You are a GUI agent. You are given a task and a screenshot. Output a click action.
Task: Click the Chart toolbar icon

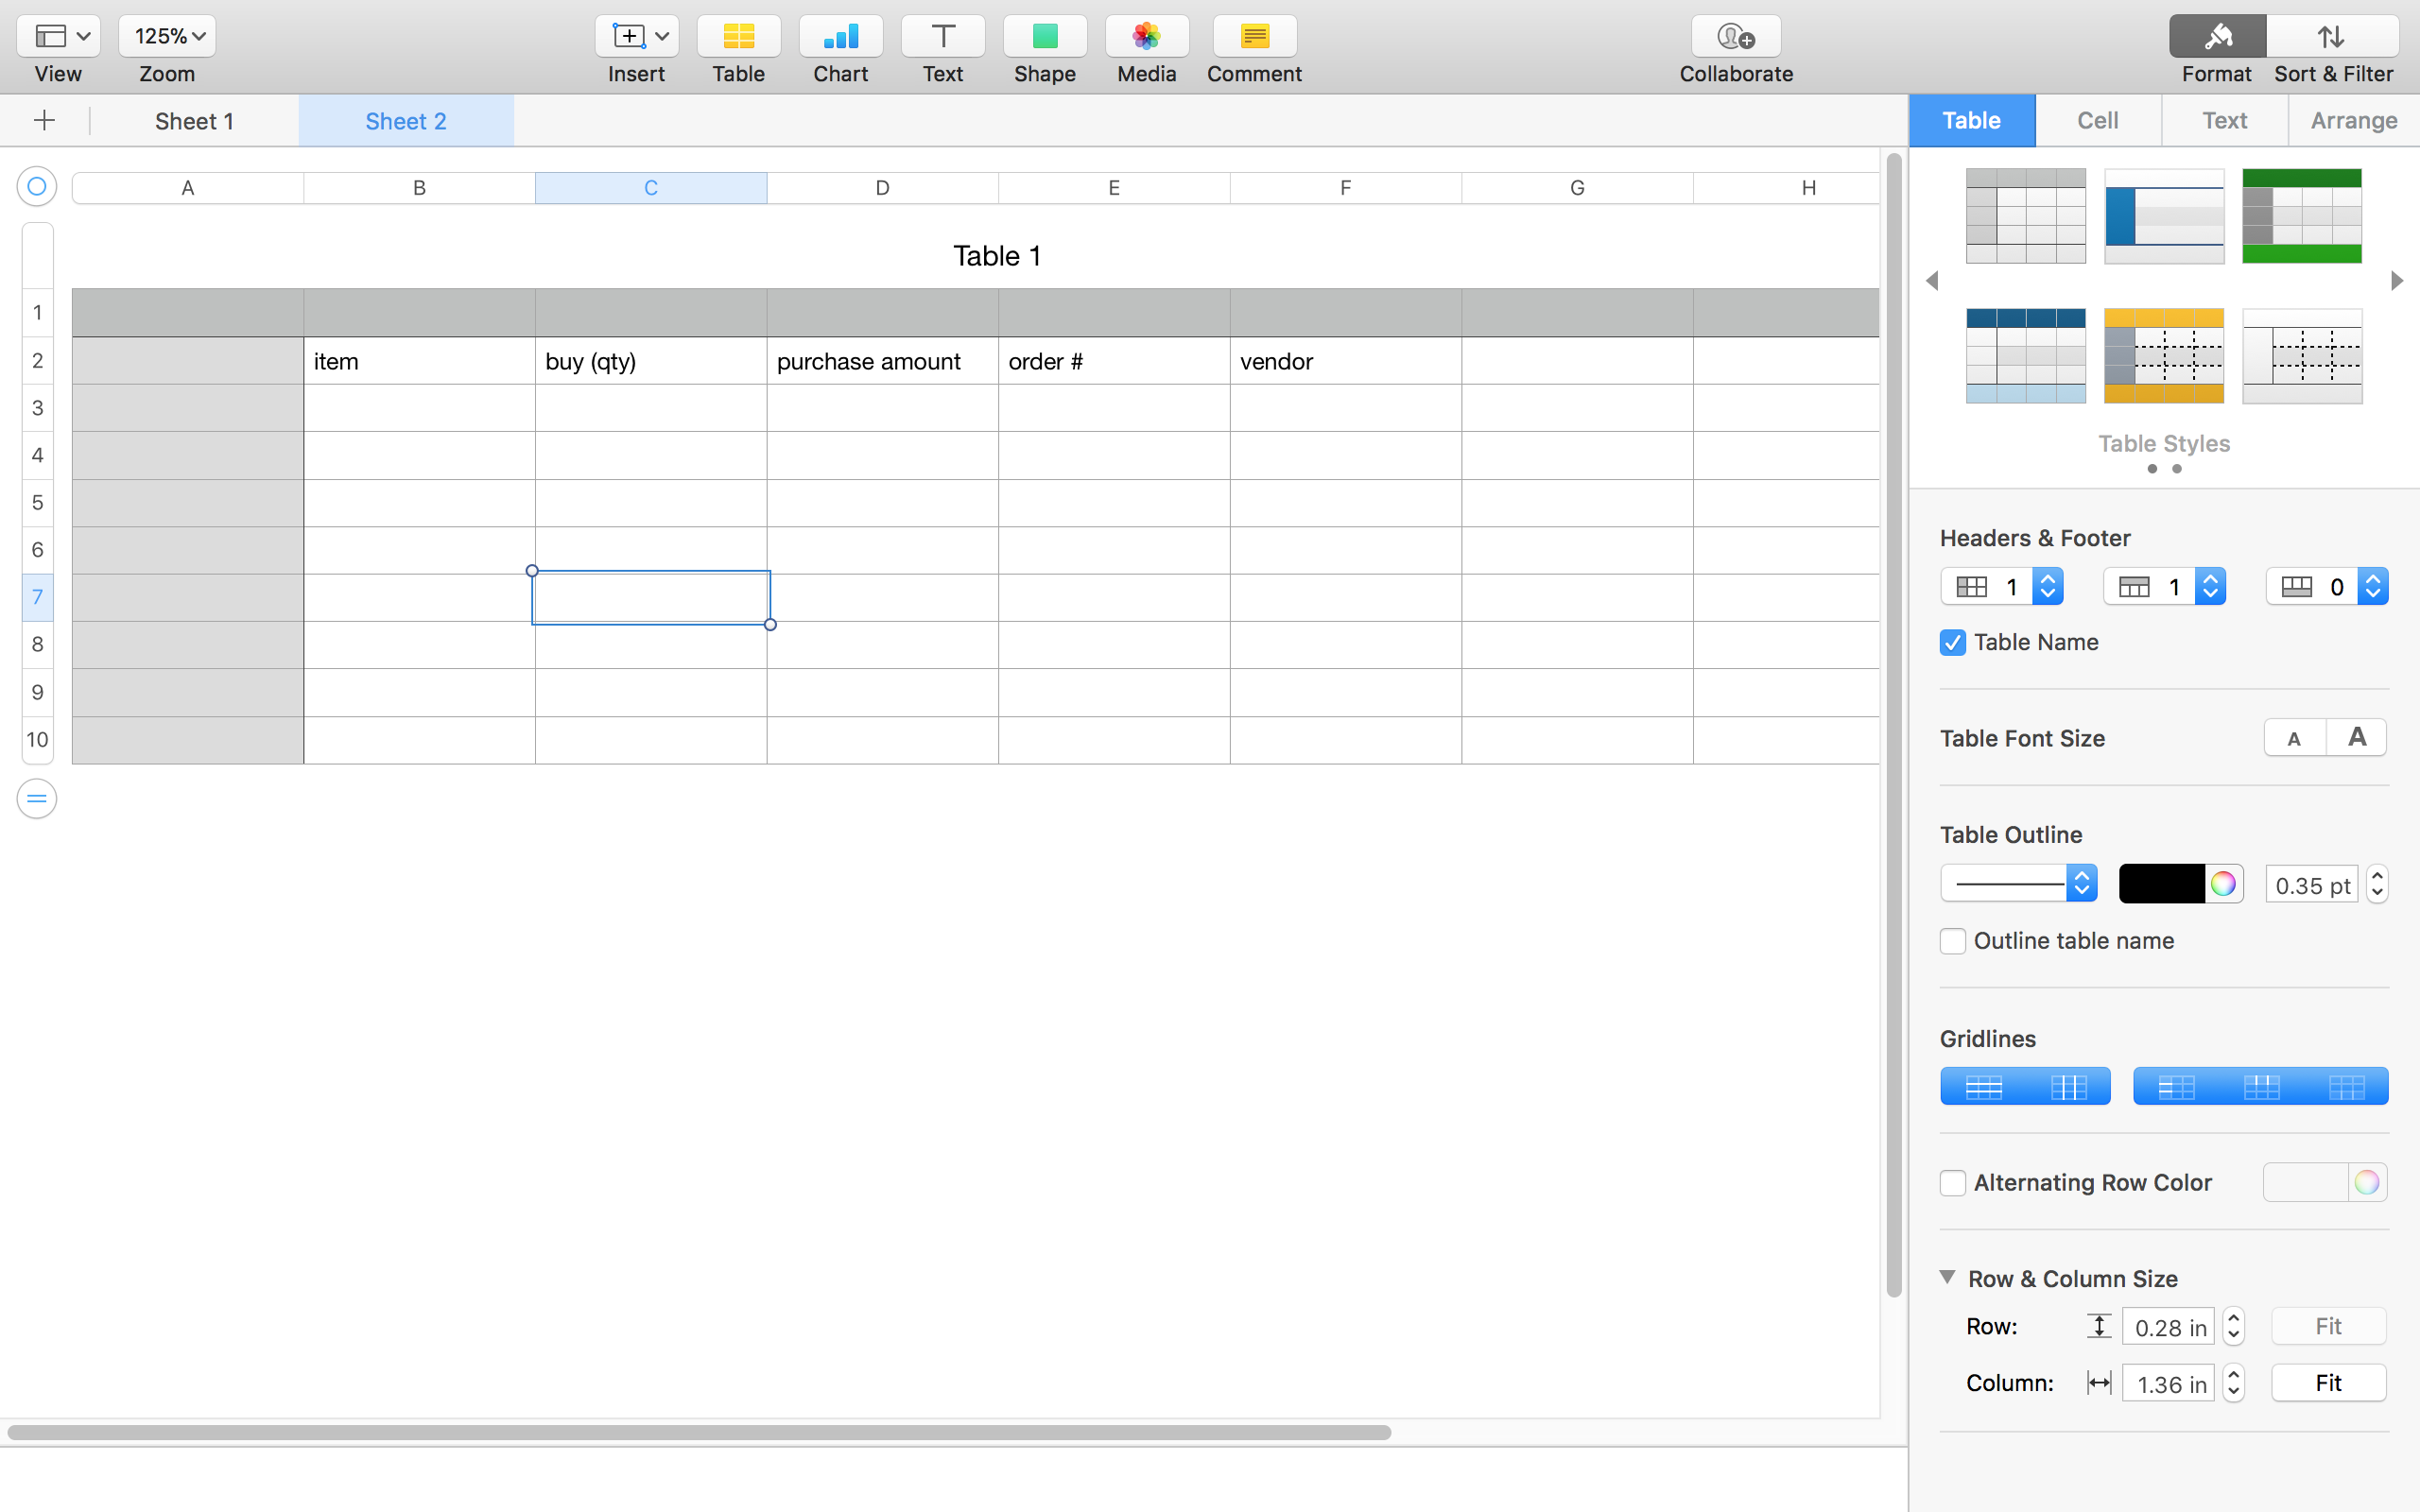click(840, 37)
